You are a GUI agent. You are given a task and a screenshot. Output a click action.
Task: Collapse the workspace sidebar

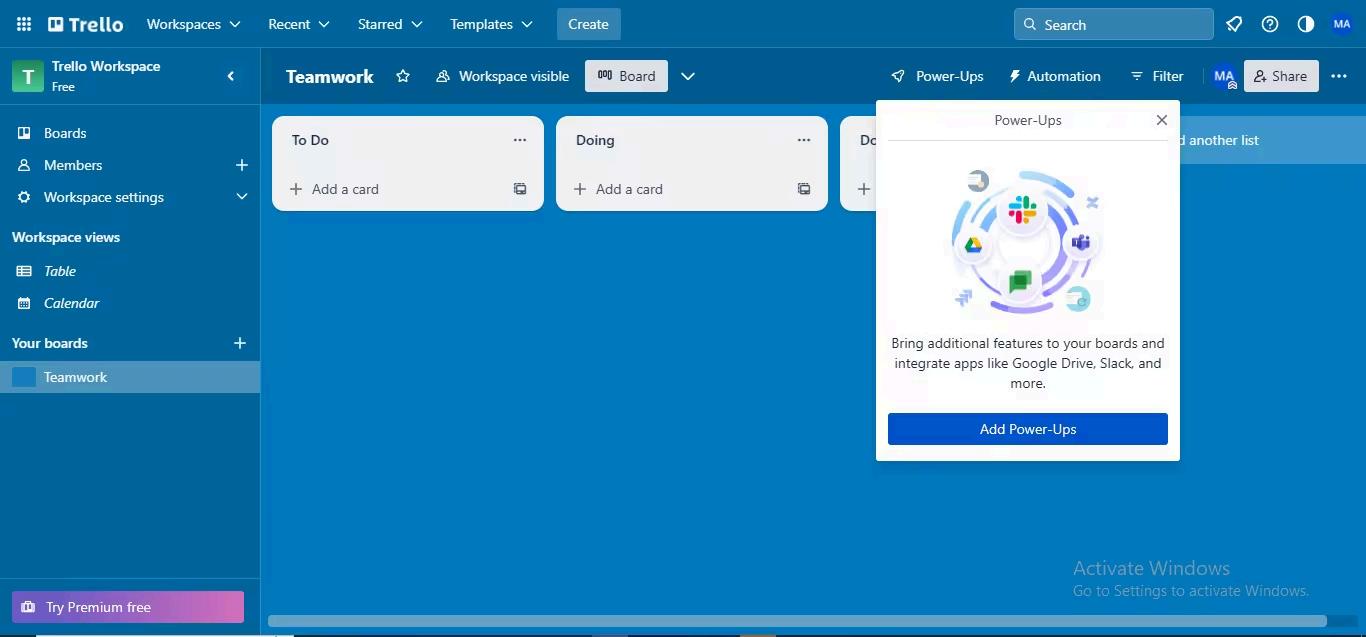[231, 76]
